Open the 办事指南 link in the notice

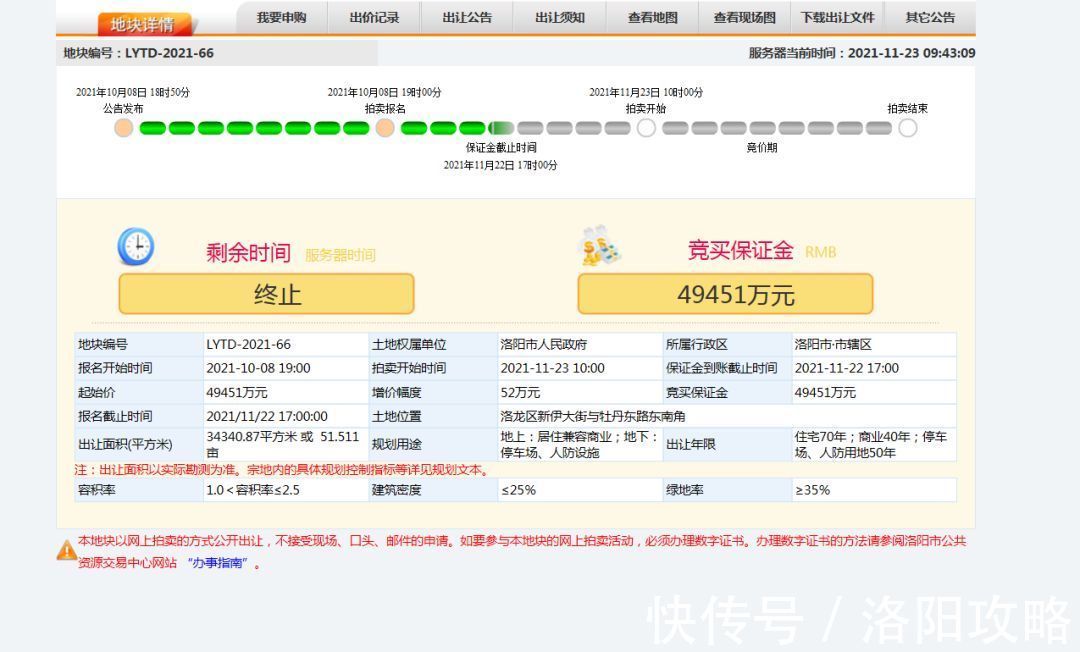pyautogui.click(x=217, y=563)
